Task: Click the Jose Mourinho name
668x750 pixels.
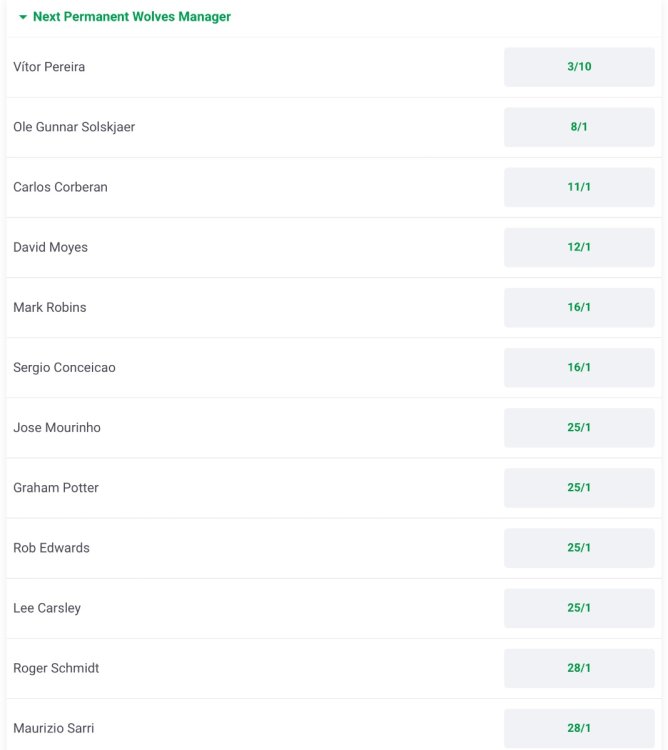Action: tap(57, 427)
